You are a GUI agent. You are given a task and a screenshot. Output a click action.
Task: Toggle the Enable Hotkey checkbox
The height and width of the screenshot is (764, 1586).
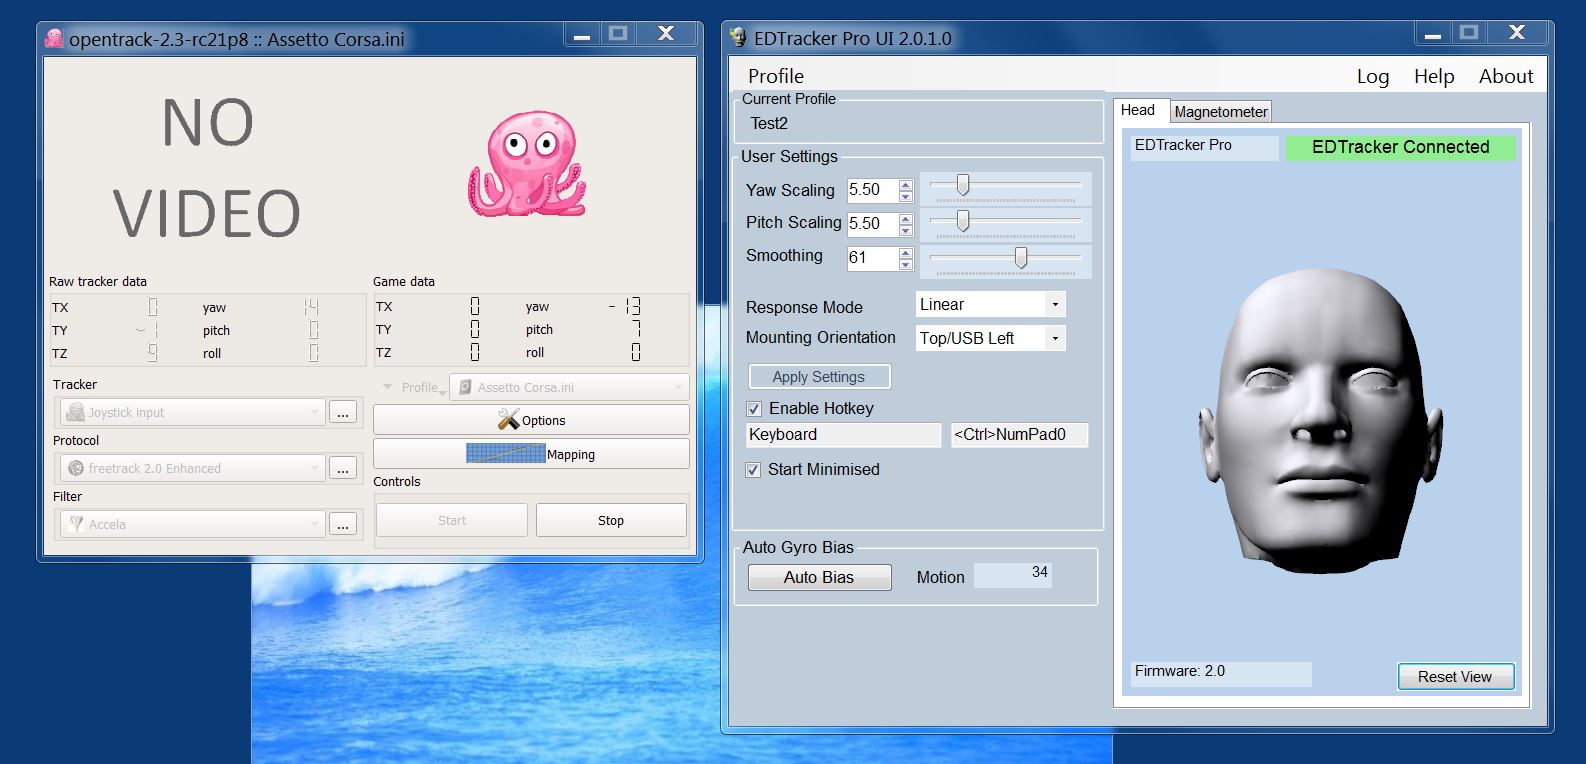754,408
